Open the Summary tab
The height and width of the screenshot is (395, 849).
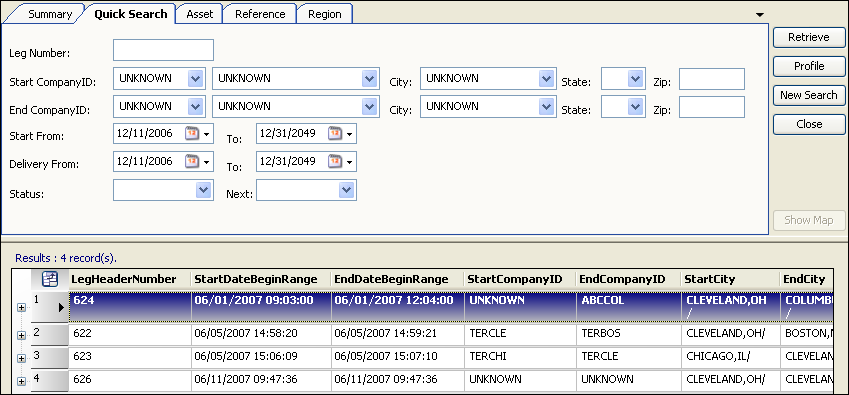pos(50,14)
